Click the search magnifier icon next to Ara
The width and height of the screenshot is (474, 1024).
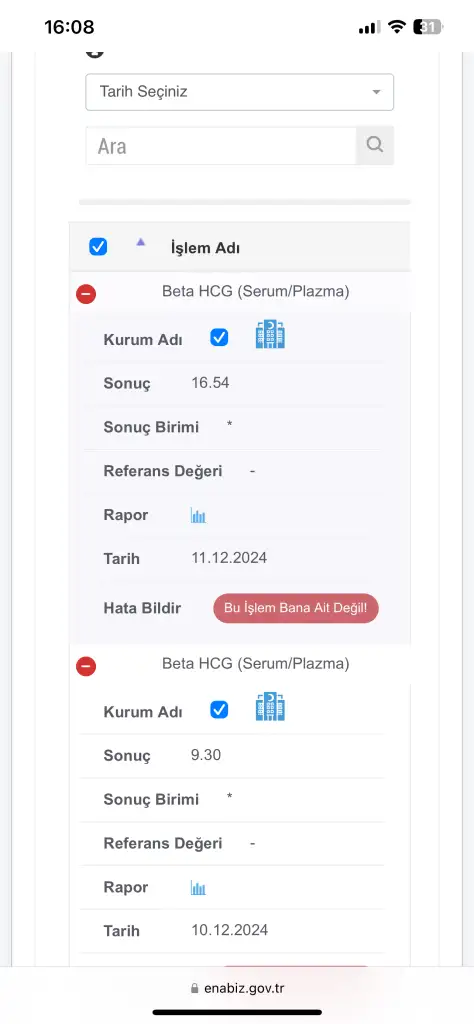[374, 145]
